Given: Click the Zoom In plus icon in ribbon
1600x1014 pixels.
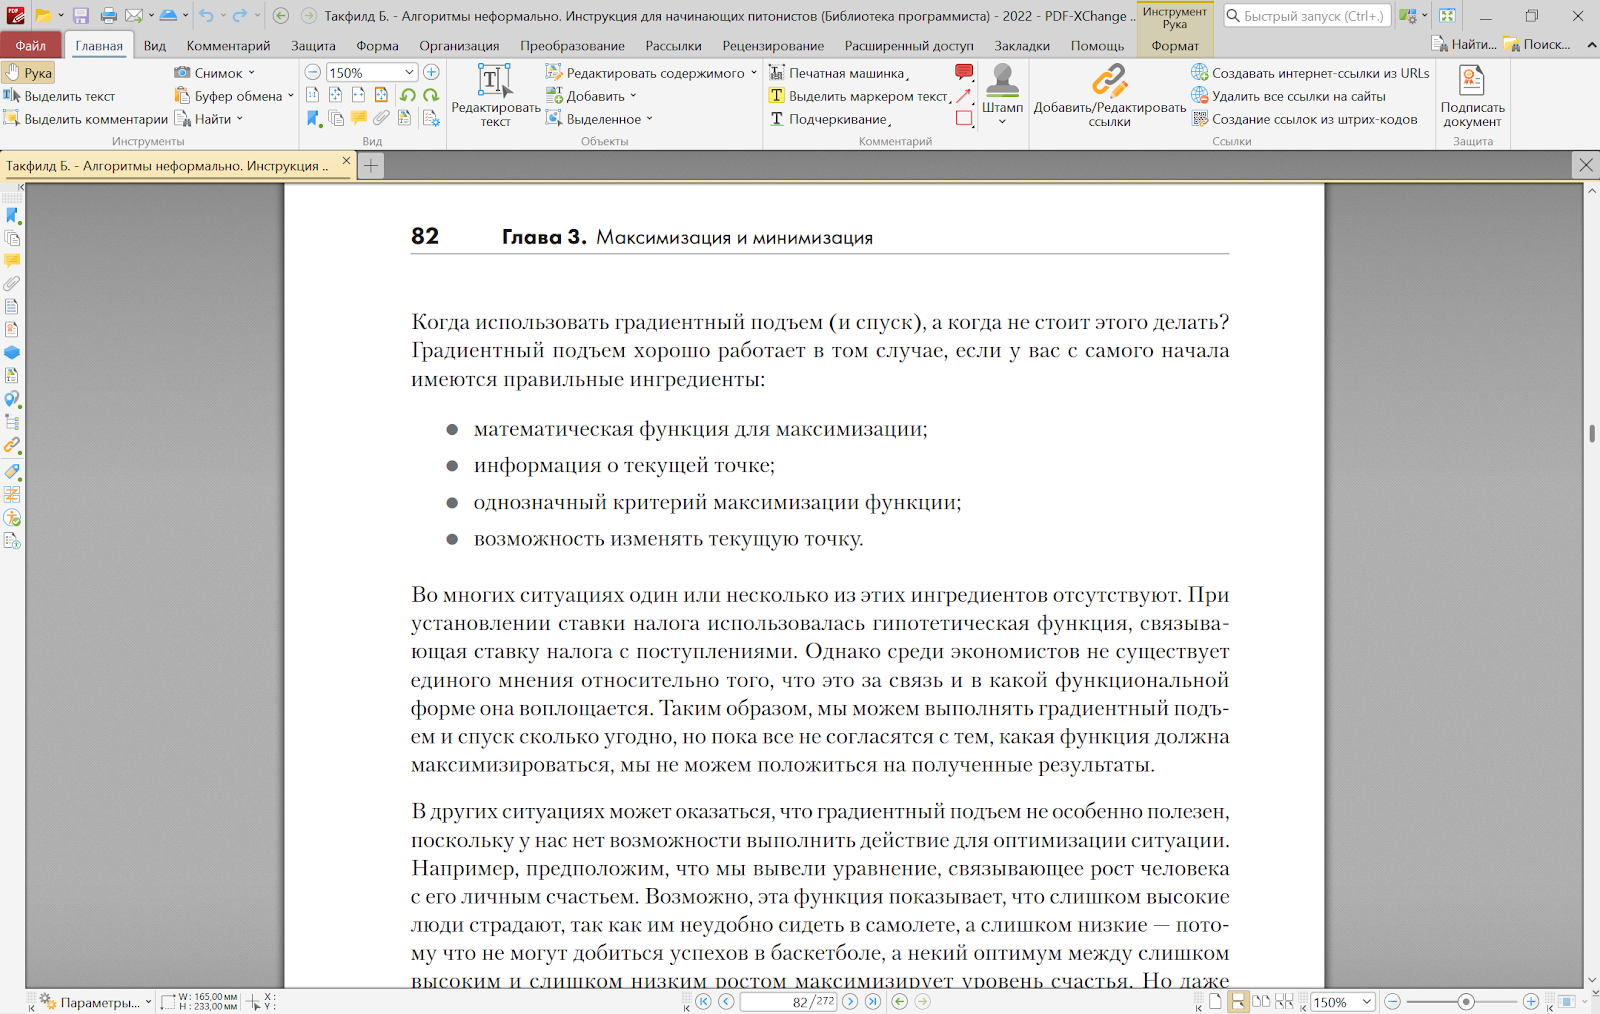Looking at the screenshot, I should (431, 72).
